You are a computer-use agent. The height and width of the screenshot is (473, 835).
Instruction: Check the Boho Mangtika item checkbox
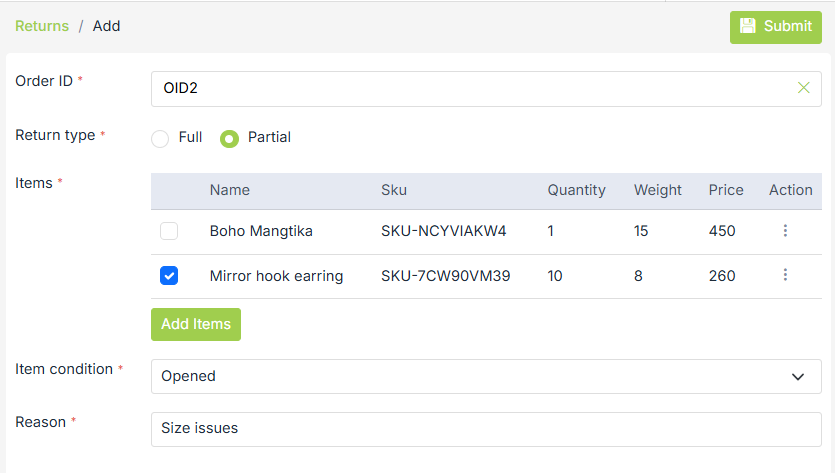point(169,231)
